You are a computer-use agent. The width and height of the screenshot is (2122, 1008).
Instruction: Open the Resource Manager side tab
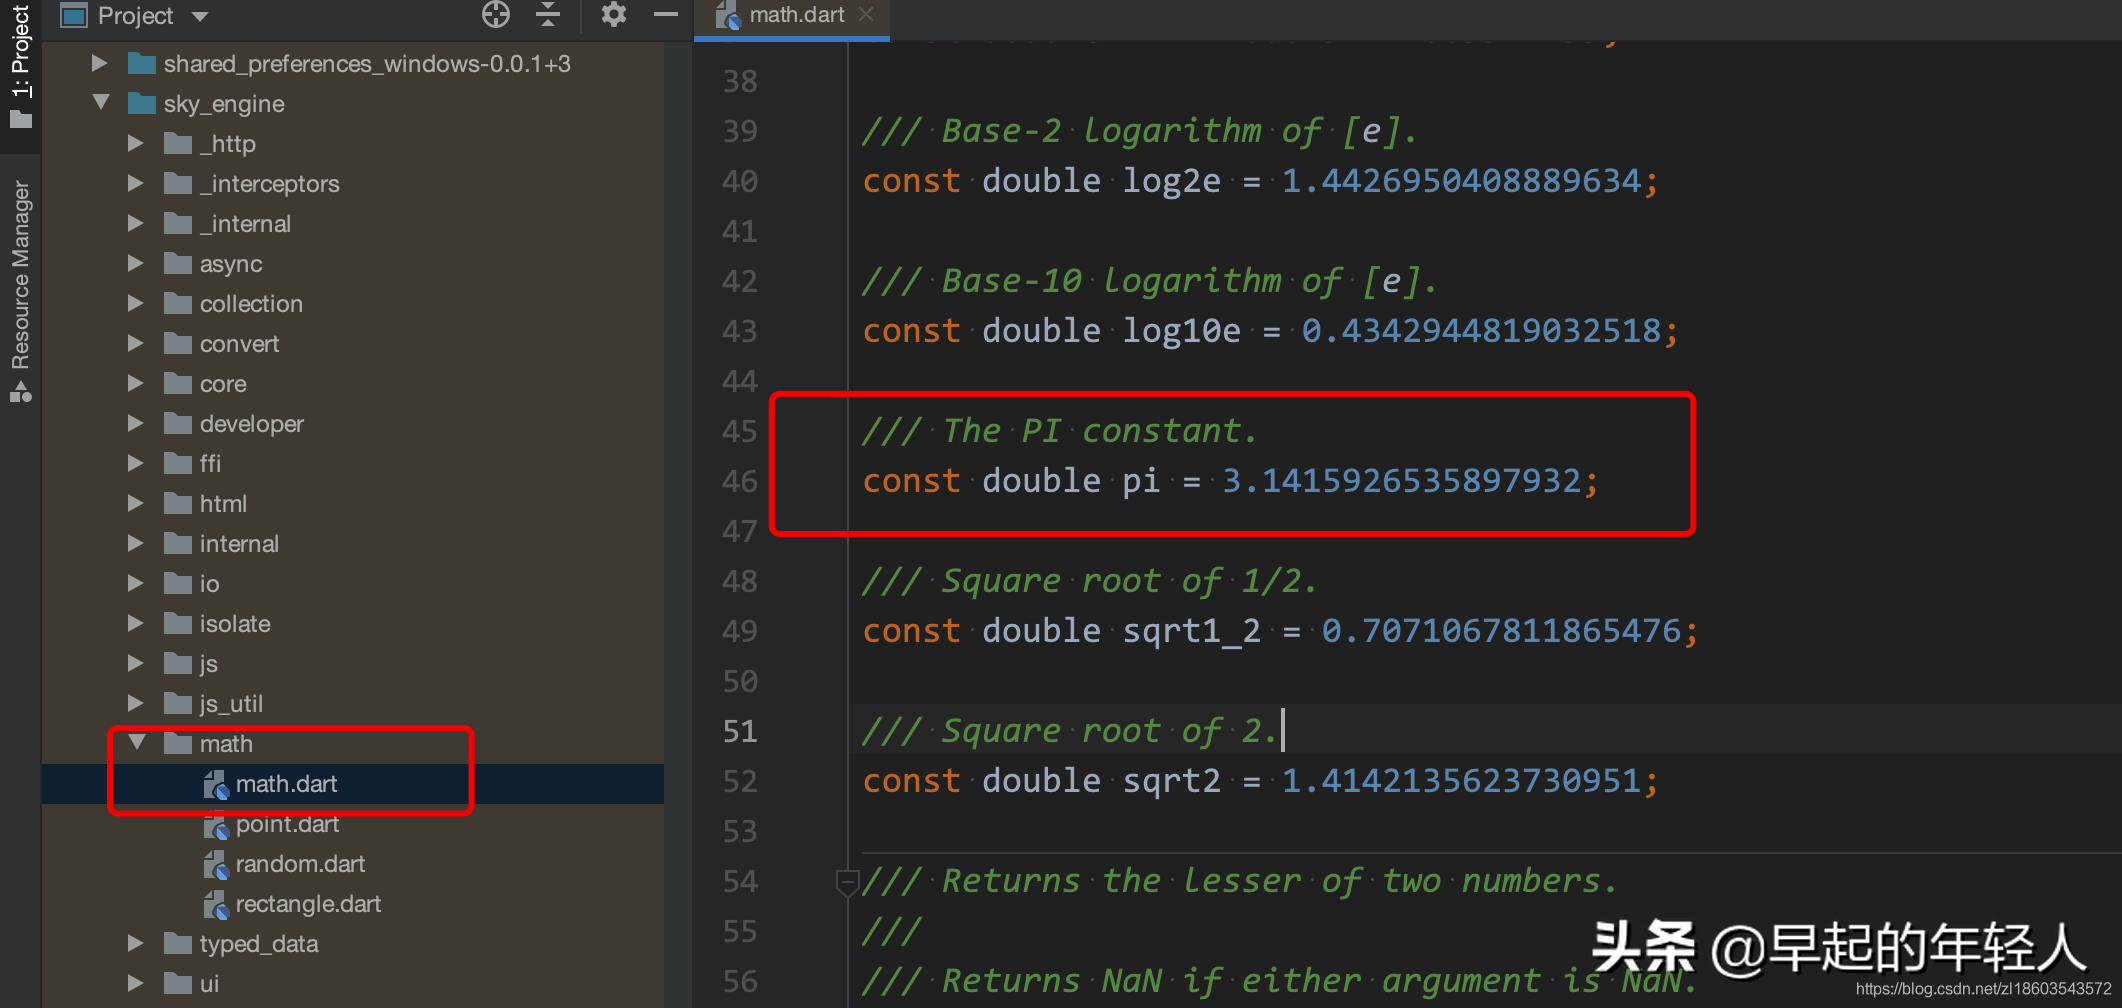click(20, 290)
